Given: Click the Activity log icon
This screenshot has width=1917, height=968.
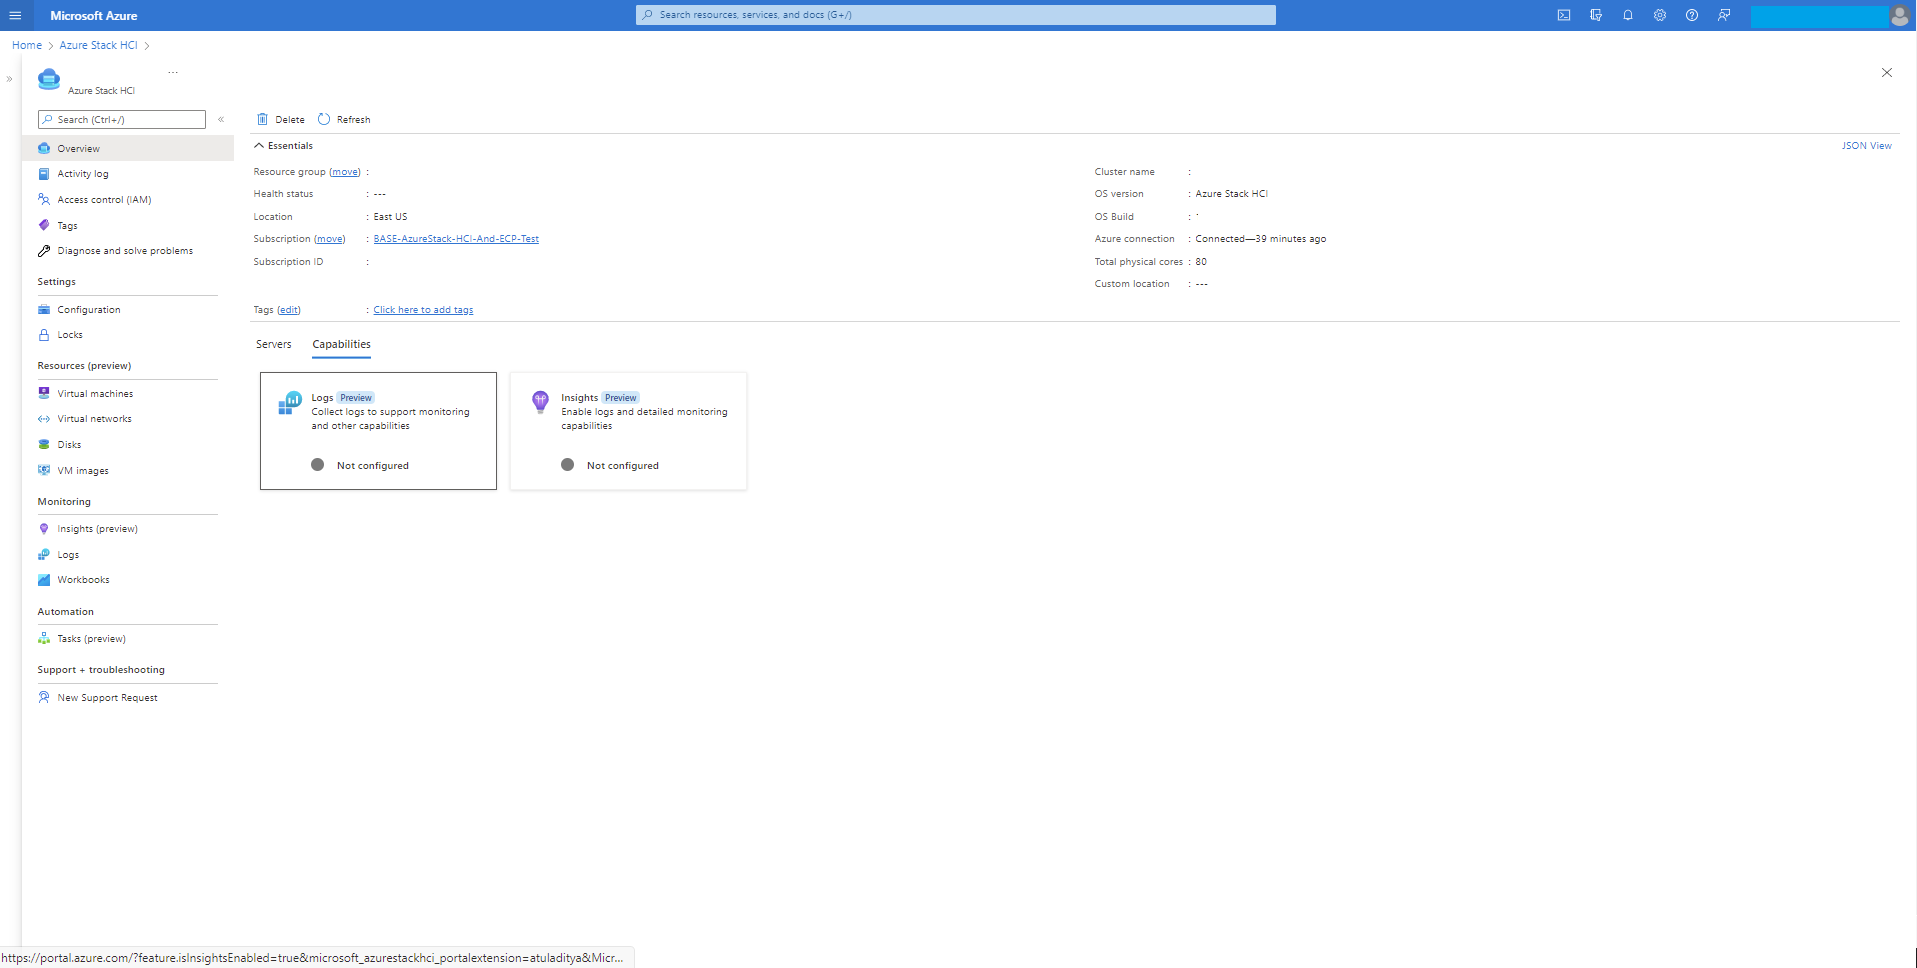Looking at the screenshot, I should pos(44,174).
